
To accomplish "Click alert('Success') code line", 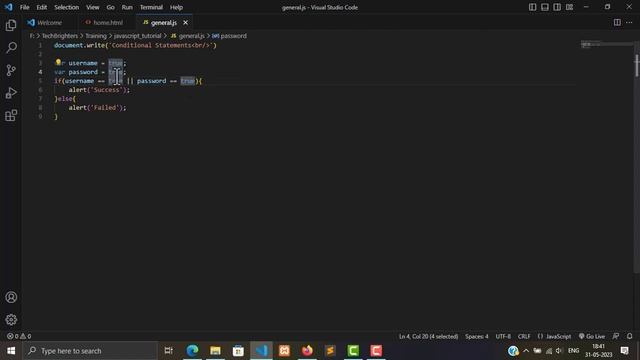I will click(x=99, y=90).
